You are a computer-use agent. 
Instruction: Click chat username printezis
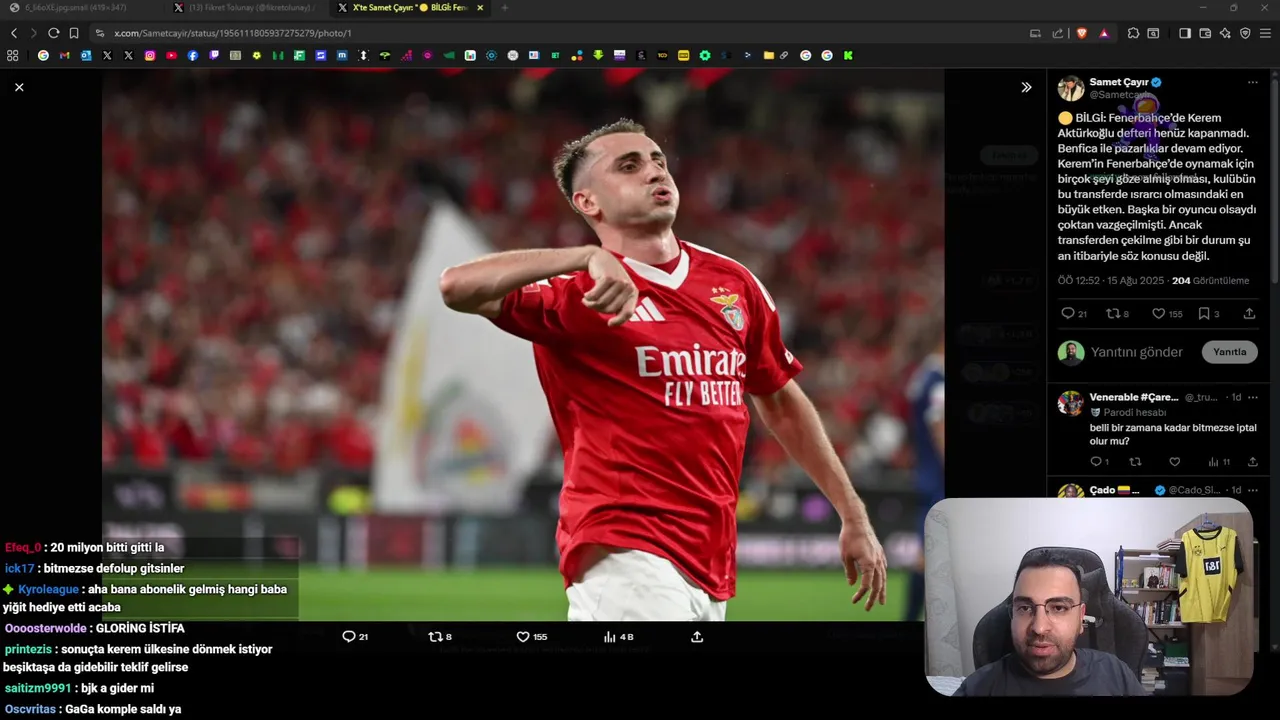[28, 649]
